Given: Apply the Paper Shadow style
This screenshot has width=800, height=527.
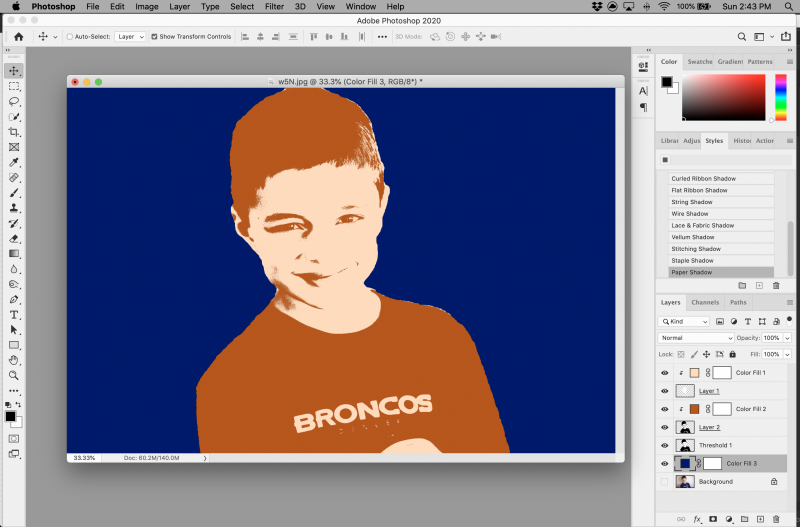Looking at the screenshot, I should pyautogui.click(x=721, y=272).
